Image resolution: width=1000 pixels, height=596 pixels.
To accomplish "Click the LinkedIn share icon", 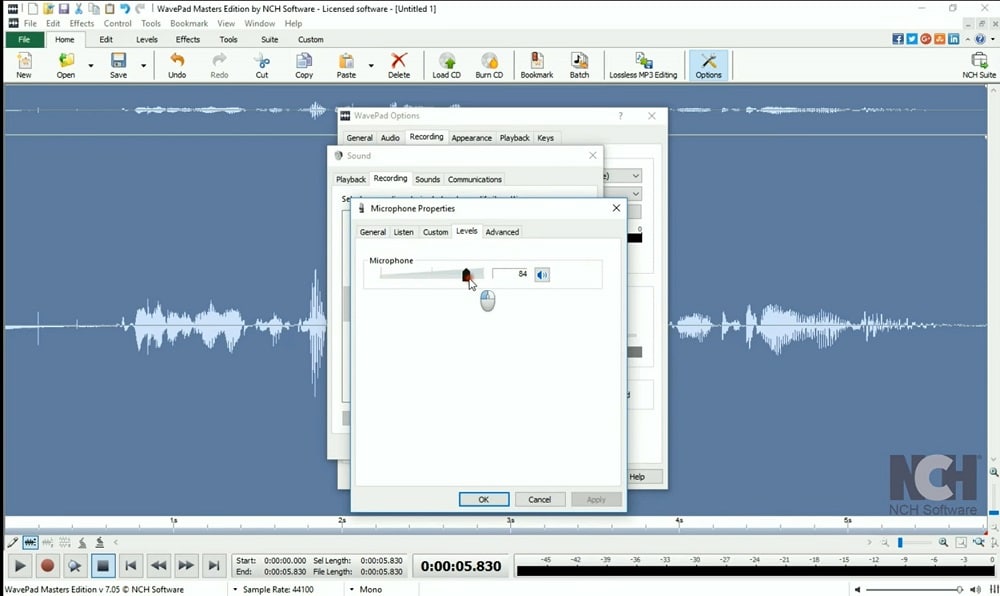I will [x=953, y=40].
